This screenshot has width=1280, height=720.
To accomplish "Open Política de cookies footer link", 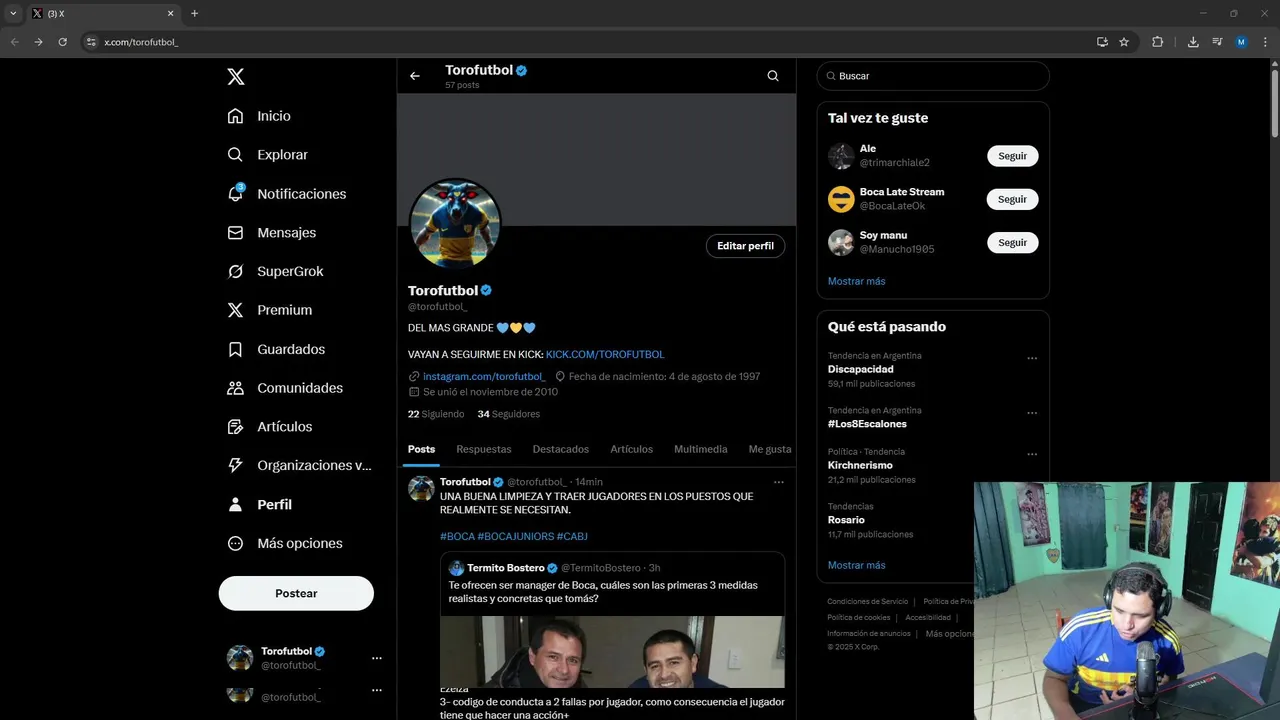I will (858, 617).
